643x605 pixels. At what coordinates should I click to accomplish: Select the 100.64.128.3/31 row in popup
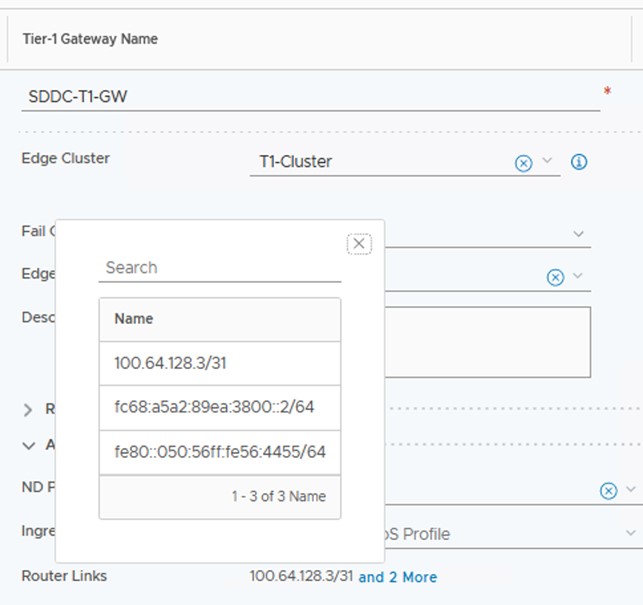coord(220,364)
